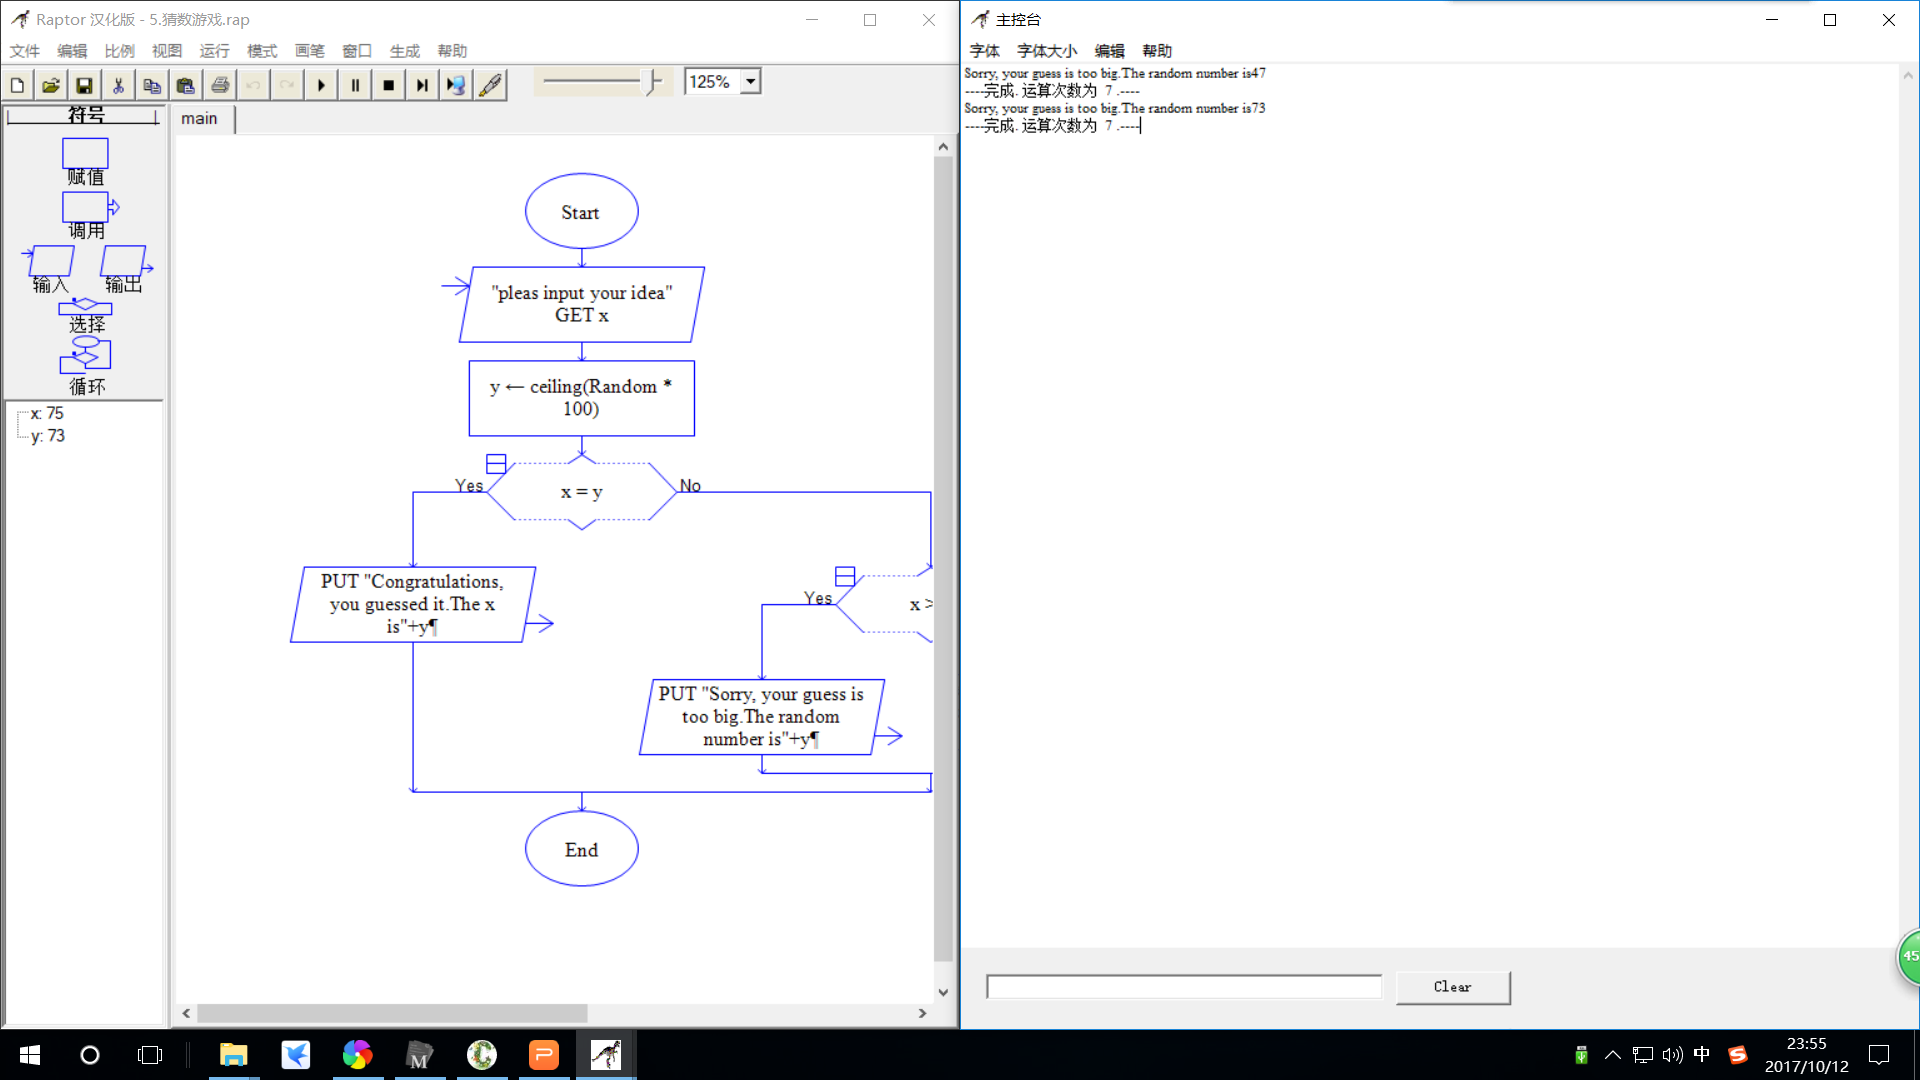Open Task View in taskbar

150,1055
